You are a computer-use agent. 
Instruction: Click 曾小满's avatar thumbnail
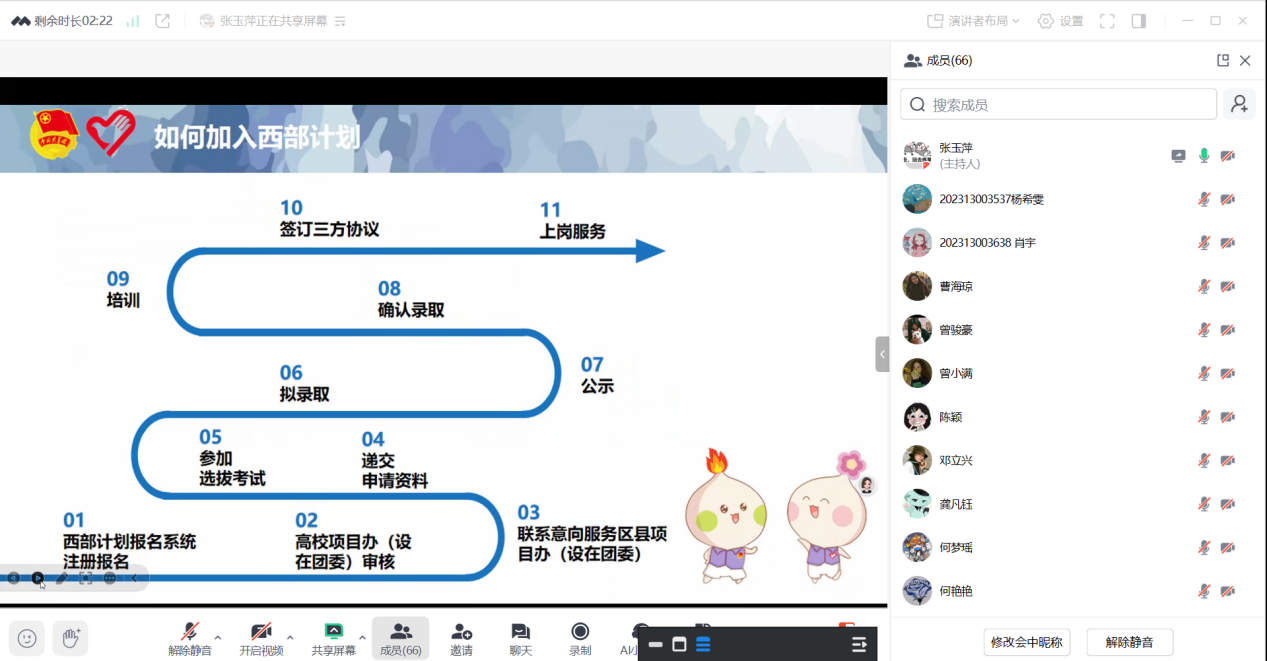point(917,373)
